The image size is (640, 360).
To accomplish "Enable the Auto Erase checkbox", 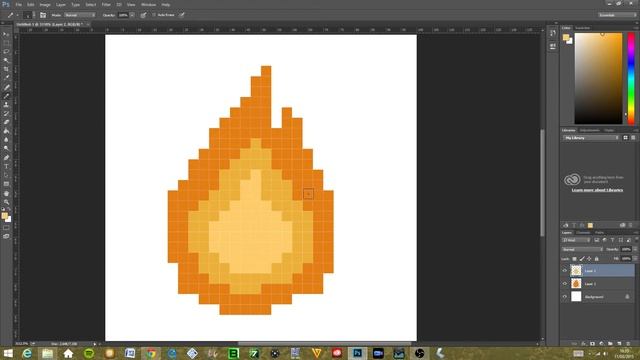I will (x=154, y=15).
